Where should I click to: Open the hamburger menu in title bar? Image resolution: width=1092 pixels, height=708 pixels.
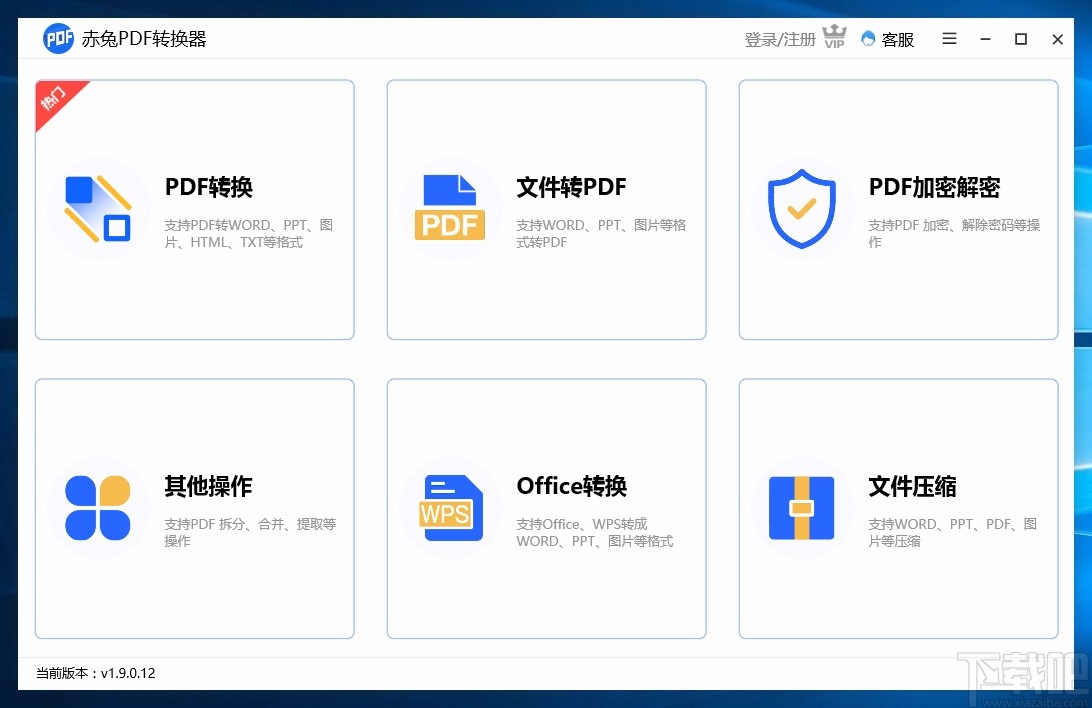(948, 38)
